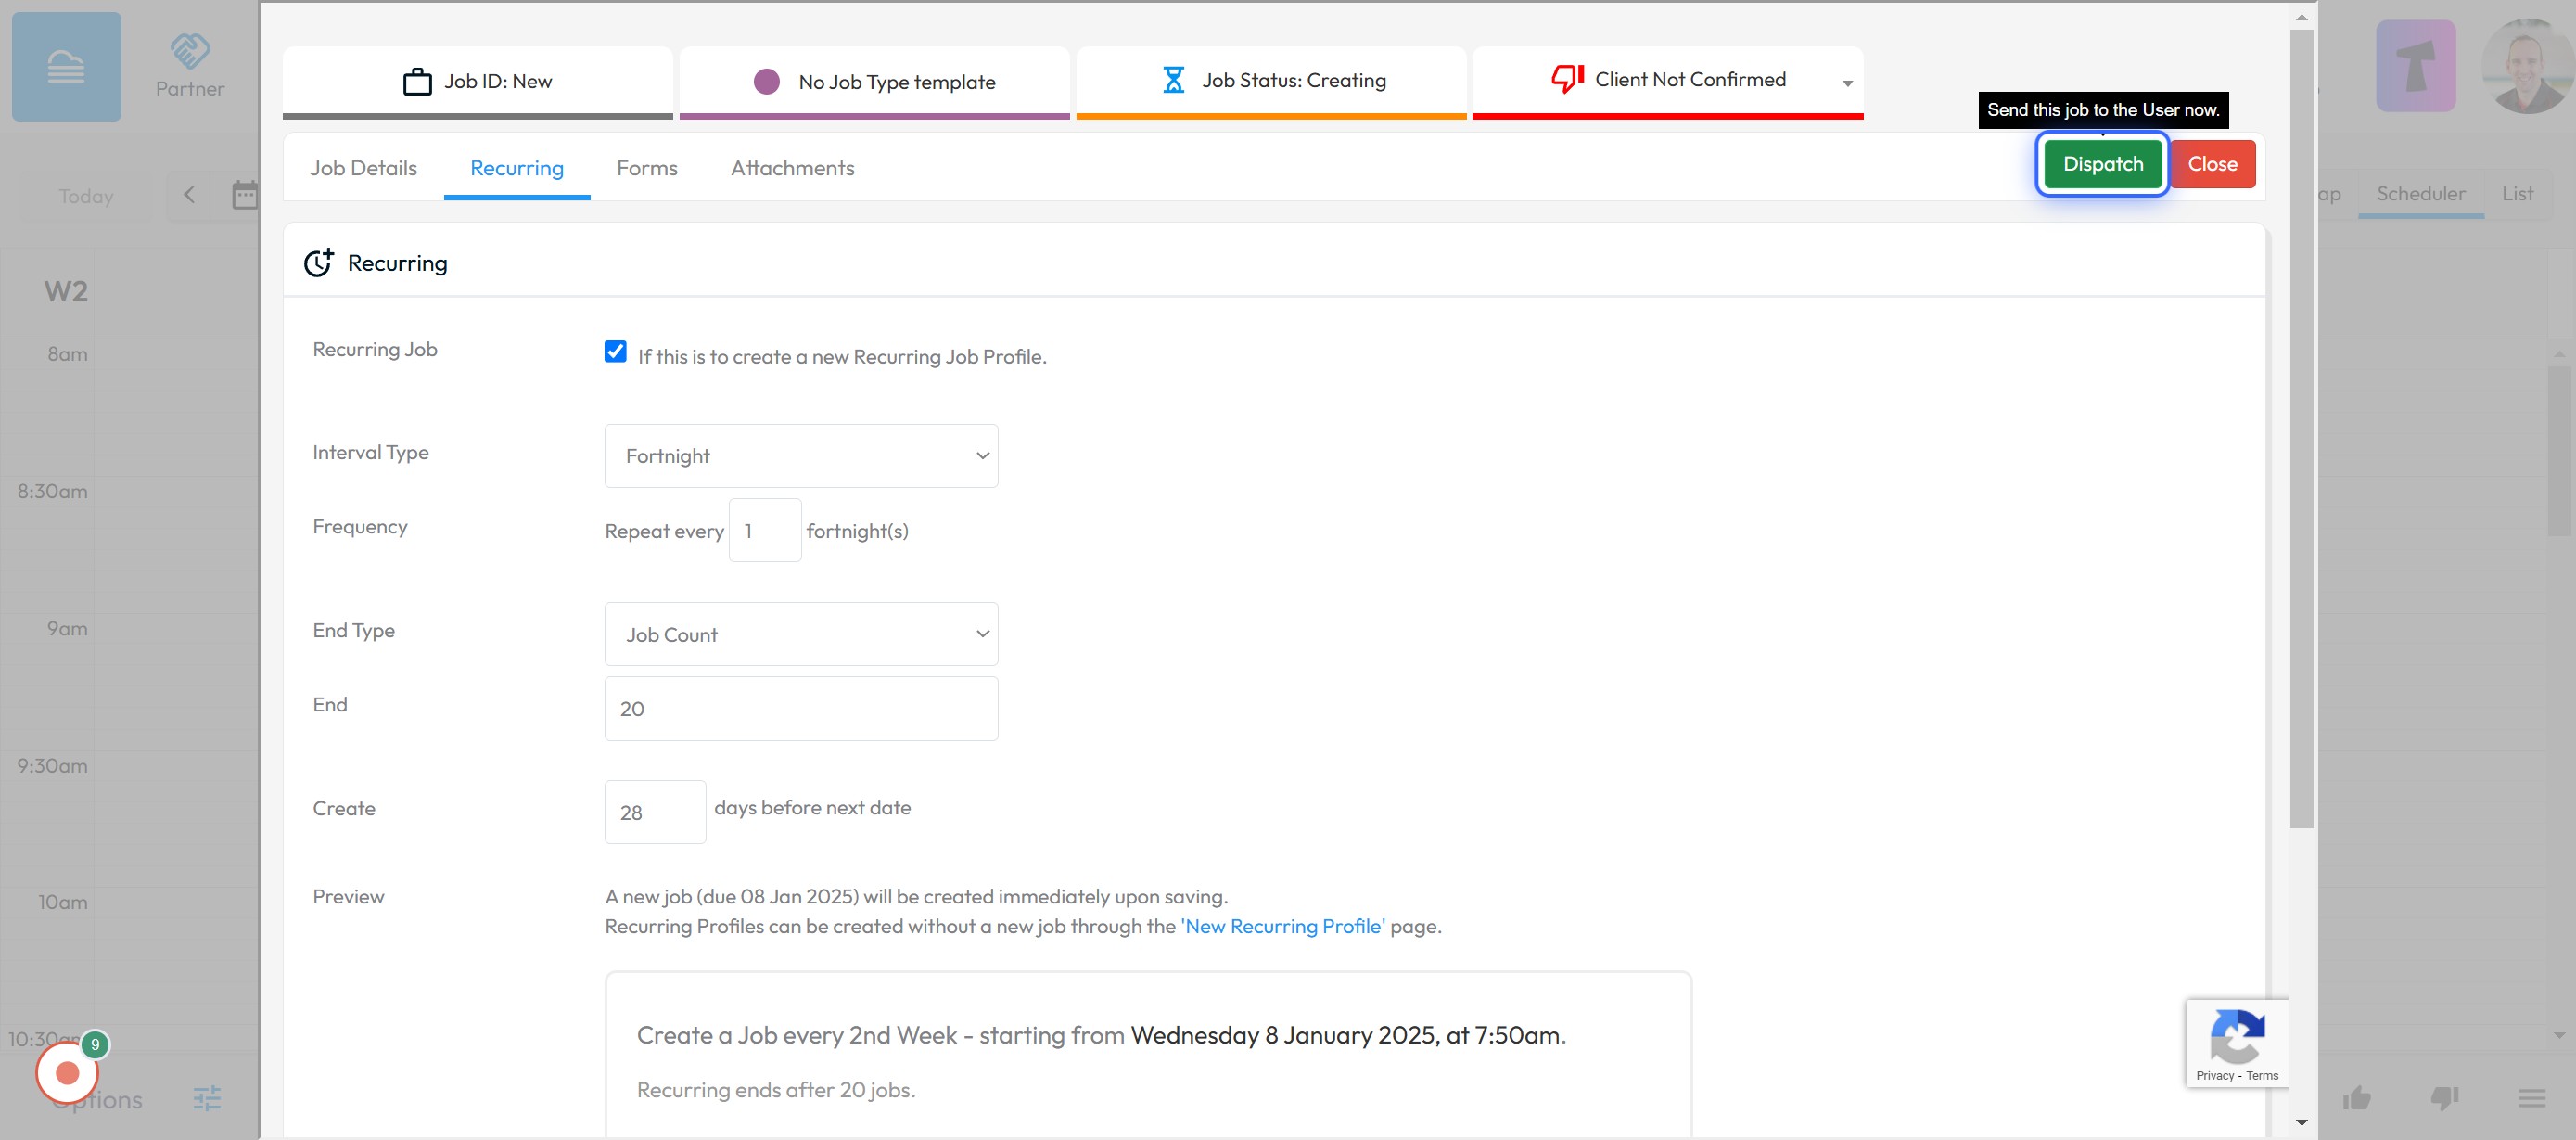
Task: Click the briefcase Job ID icon
Action: 417,81
